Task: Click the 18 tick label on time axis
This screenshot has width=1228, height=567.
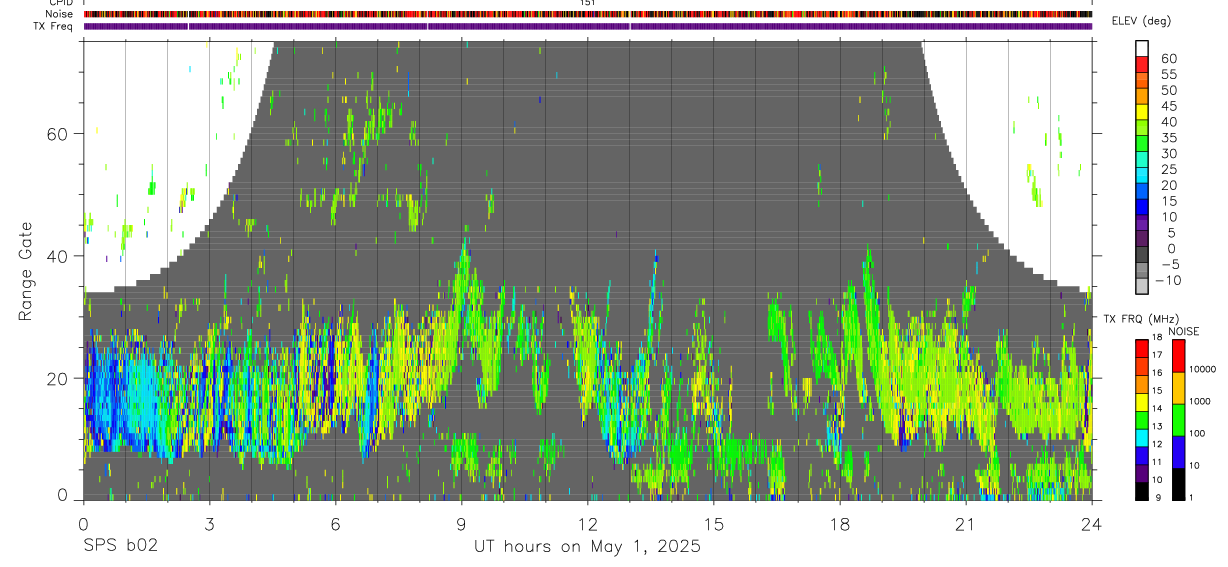Action: coord(840,524)
